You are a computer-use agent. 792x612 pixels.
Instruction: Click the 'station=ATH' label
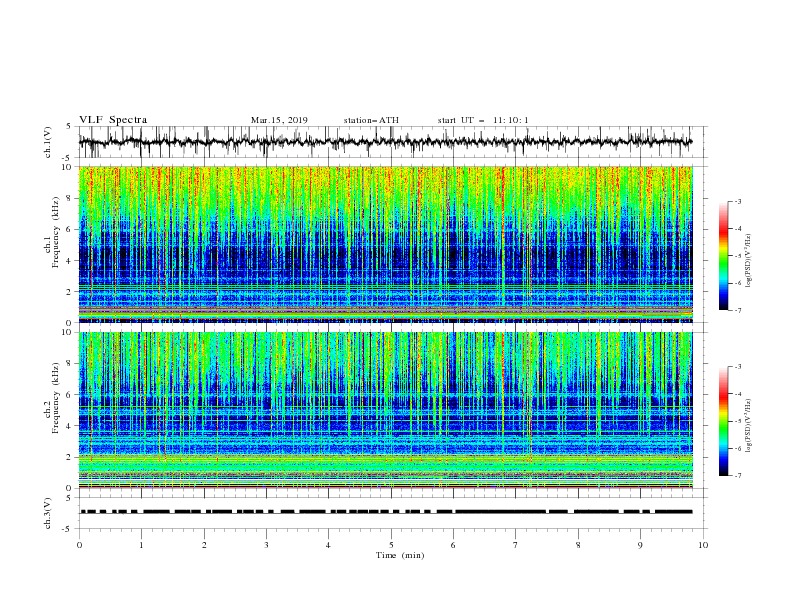[x=371, y=120]
